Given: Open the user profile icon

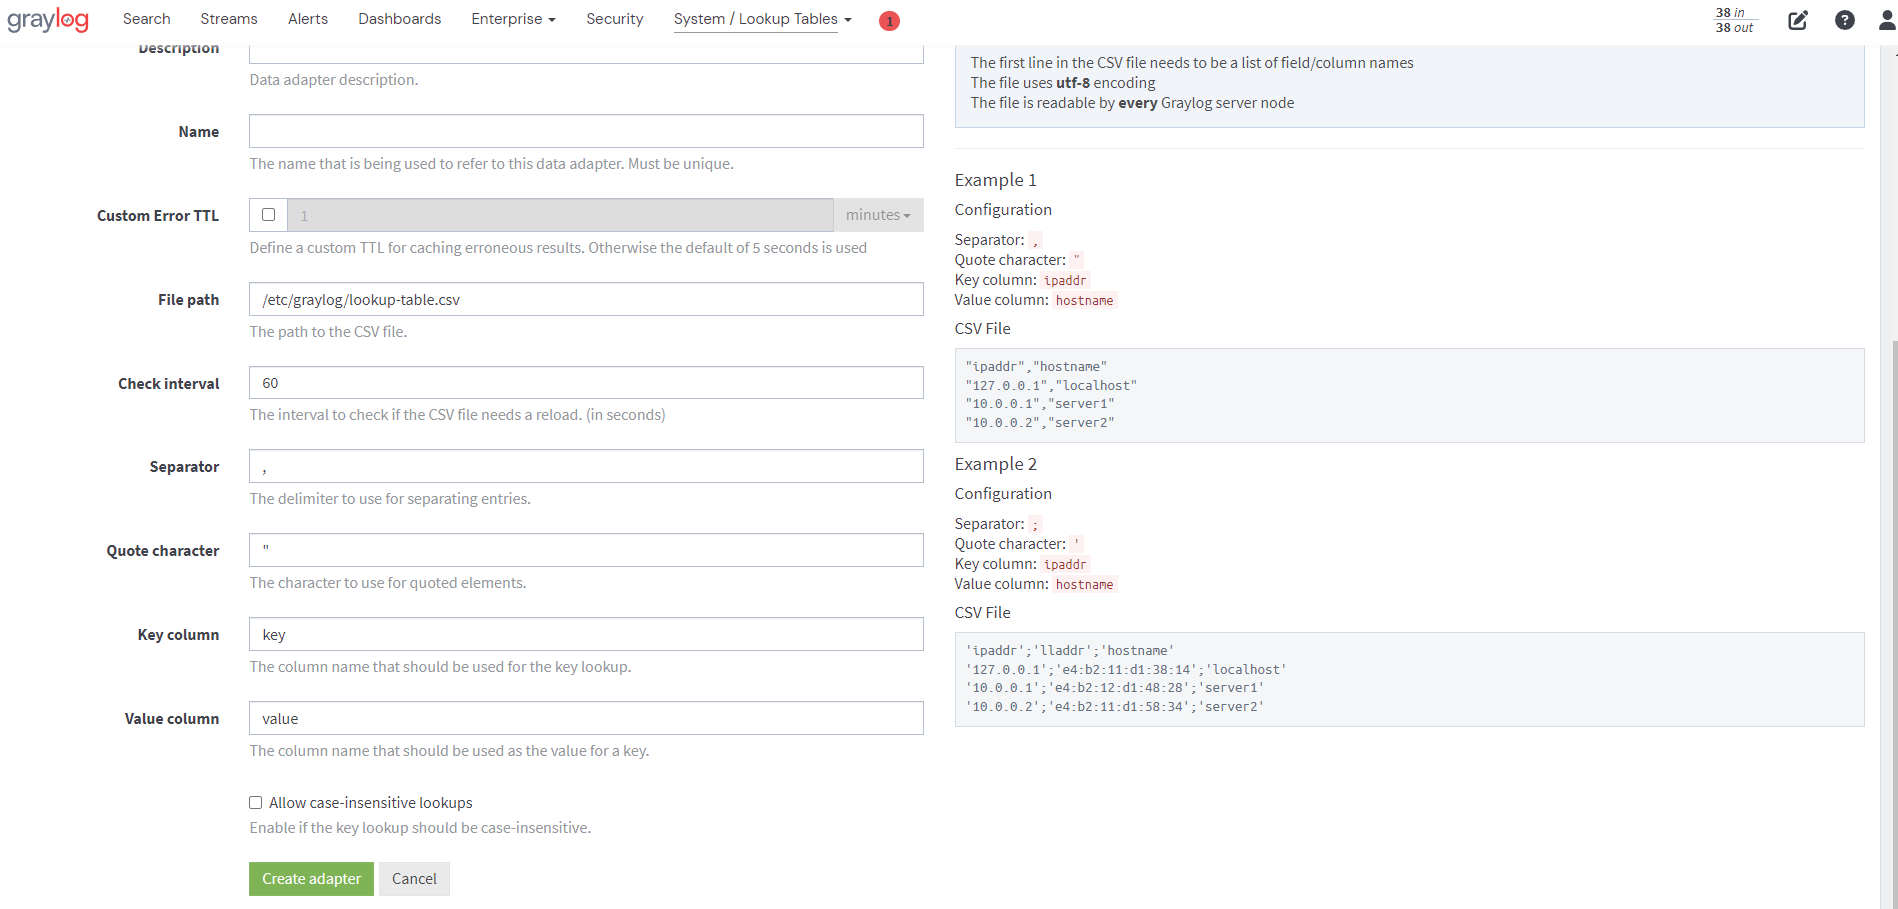Looking at the screenshot, I should 1887,20.
